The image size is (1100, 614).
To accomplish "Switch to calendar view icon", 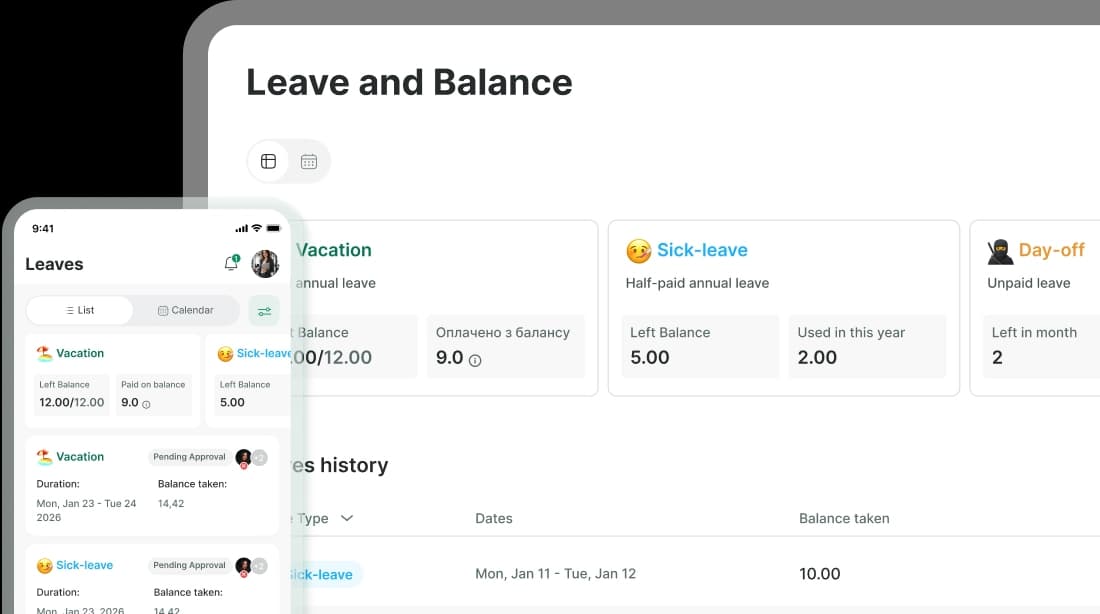I will 309,161.
